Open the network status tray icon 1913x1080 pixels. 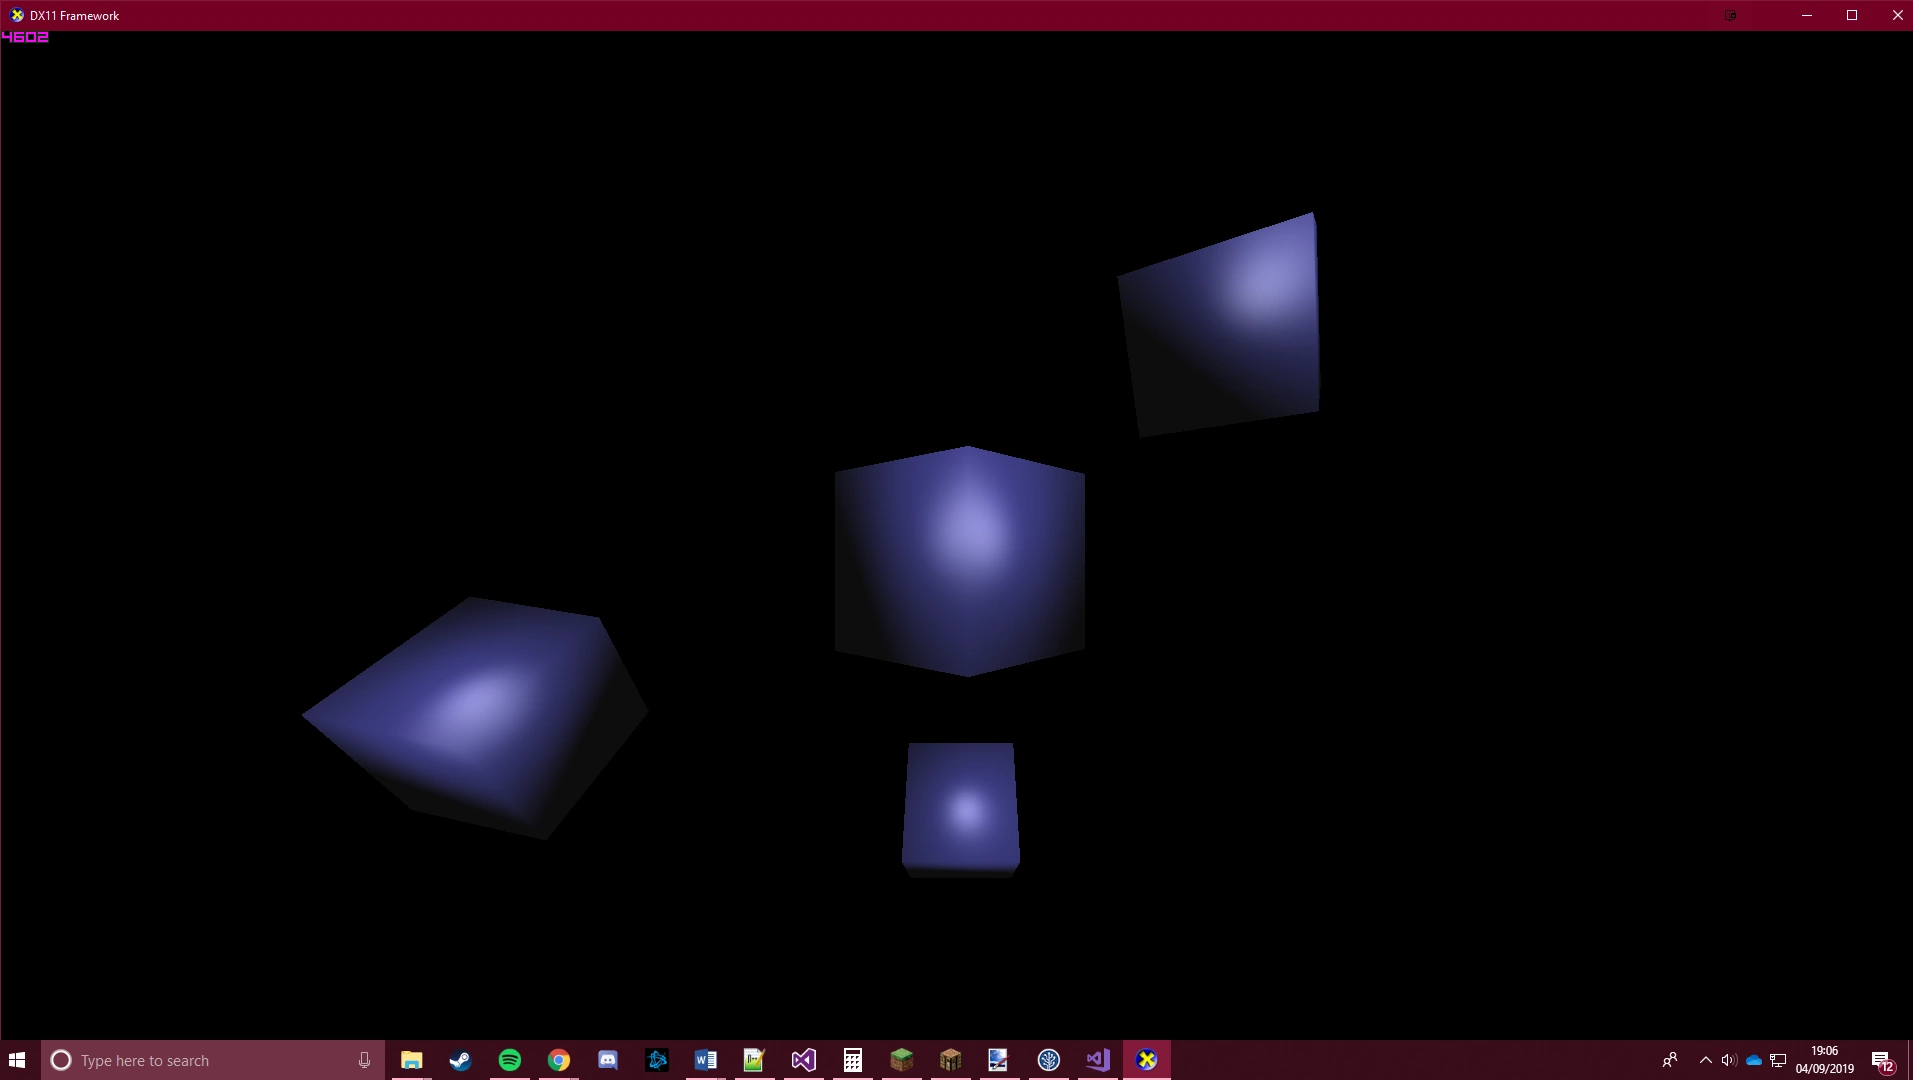pos(1777,1060)
